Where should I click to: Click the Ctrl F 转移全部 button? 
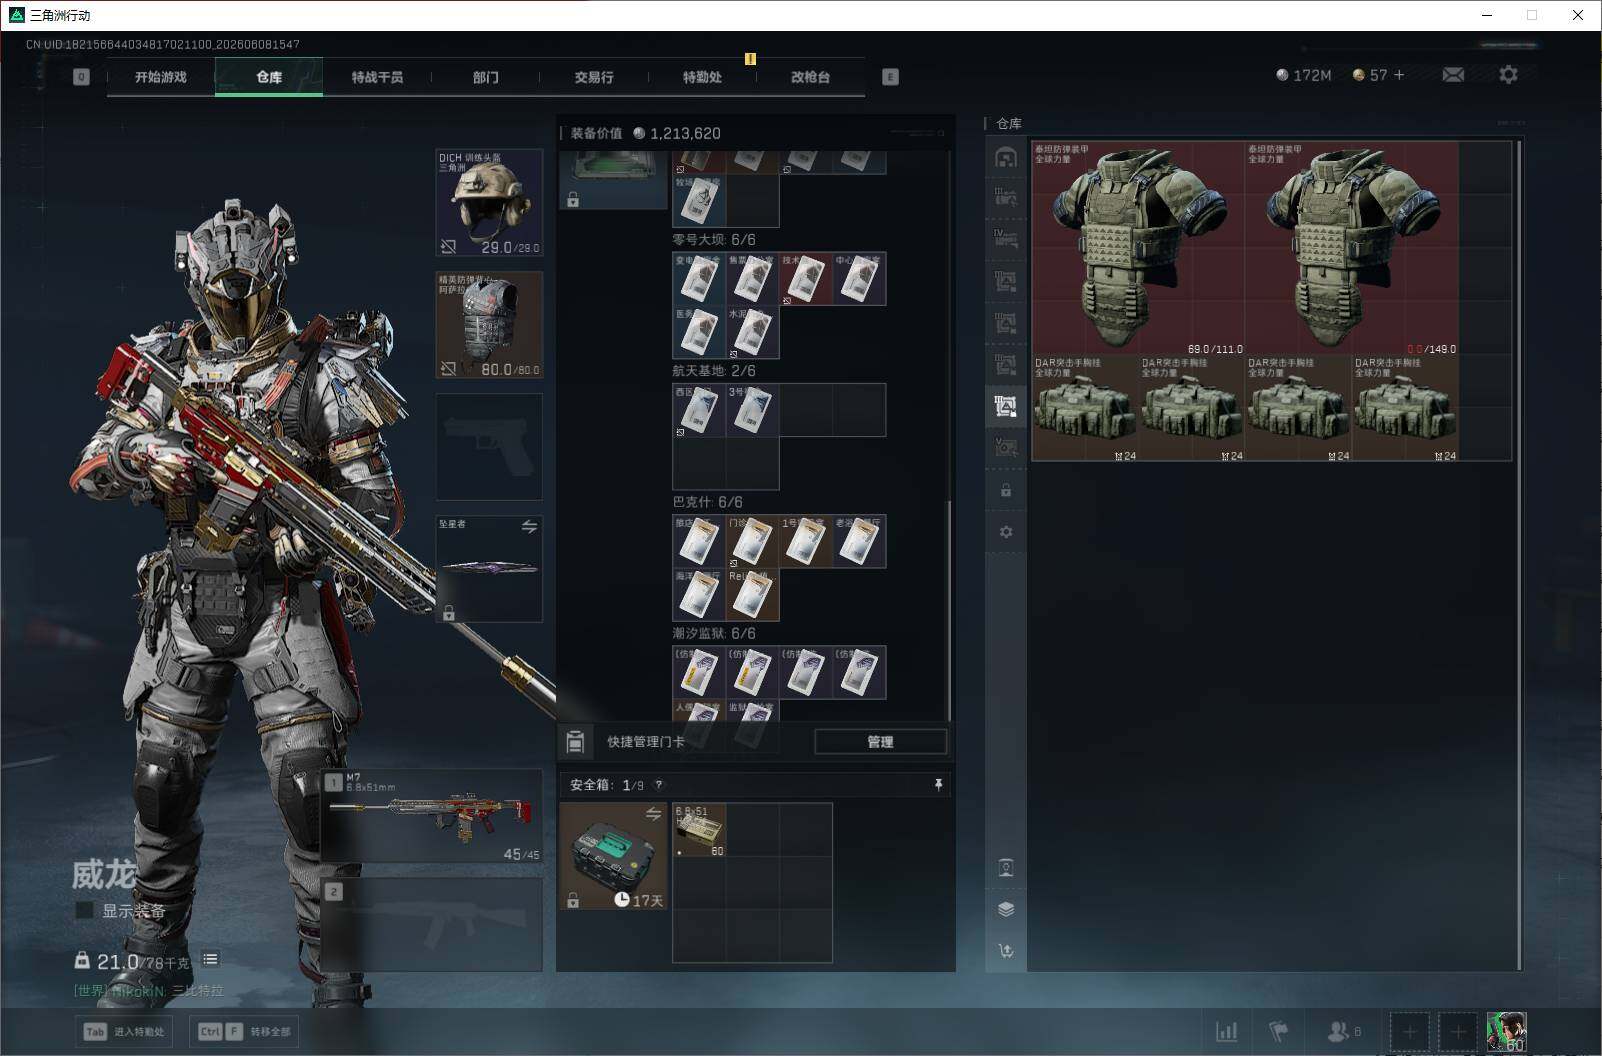pyautogui.click(x=245, y=1031)
